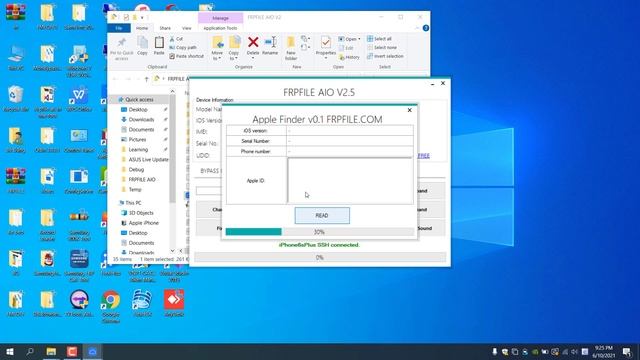This screenshot has height=360, width=640.
Task: Open the Manage contextual tab
Action: point(220,18)
